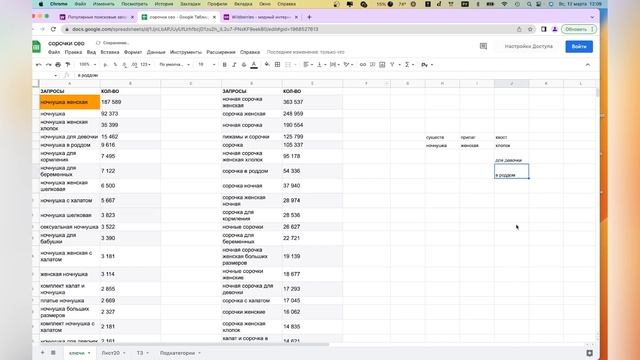
Task: Format as currency (р.)
Action: pyautogui.click(x=105, y=64)
